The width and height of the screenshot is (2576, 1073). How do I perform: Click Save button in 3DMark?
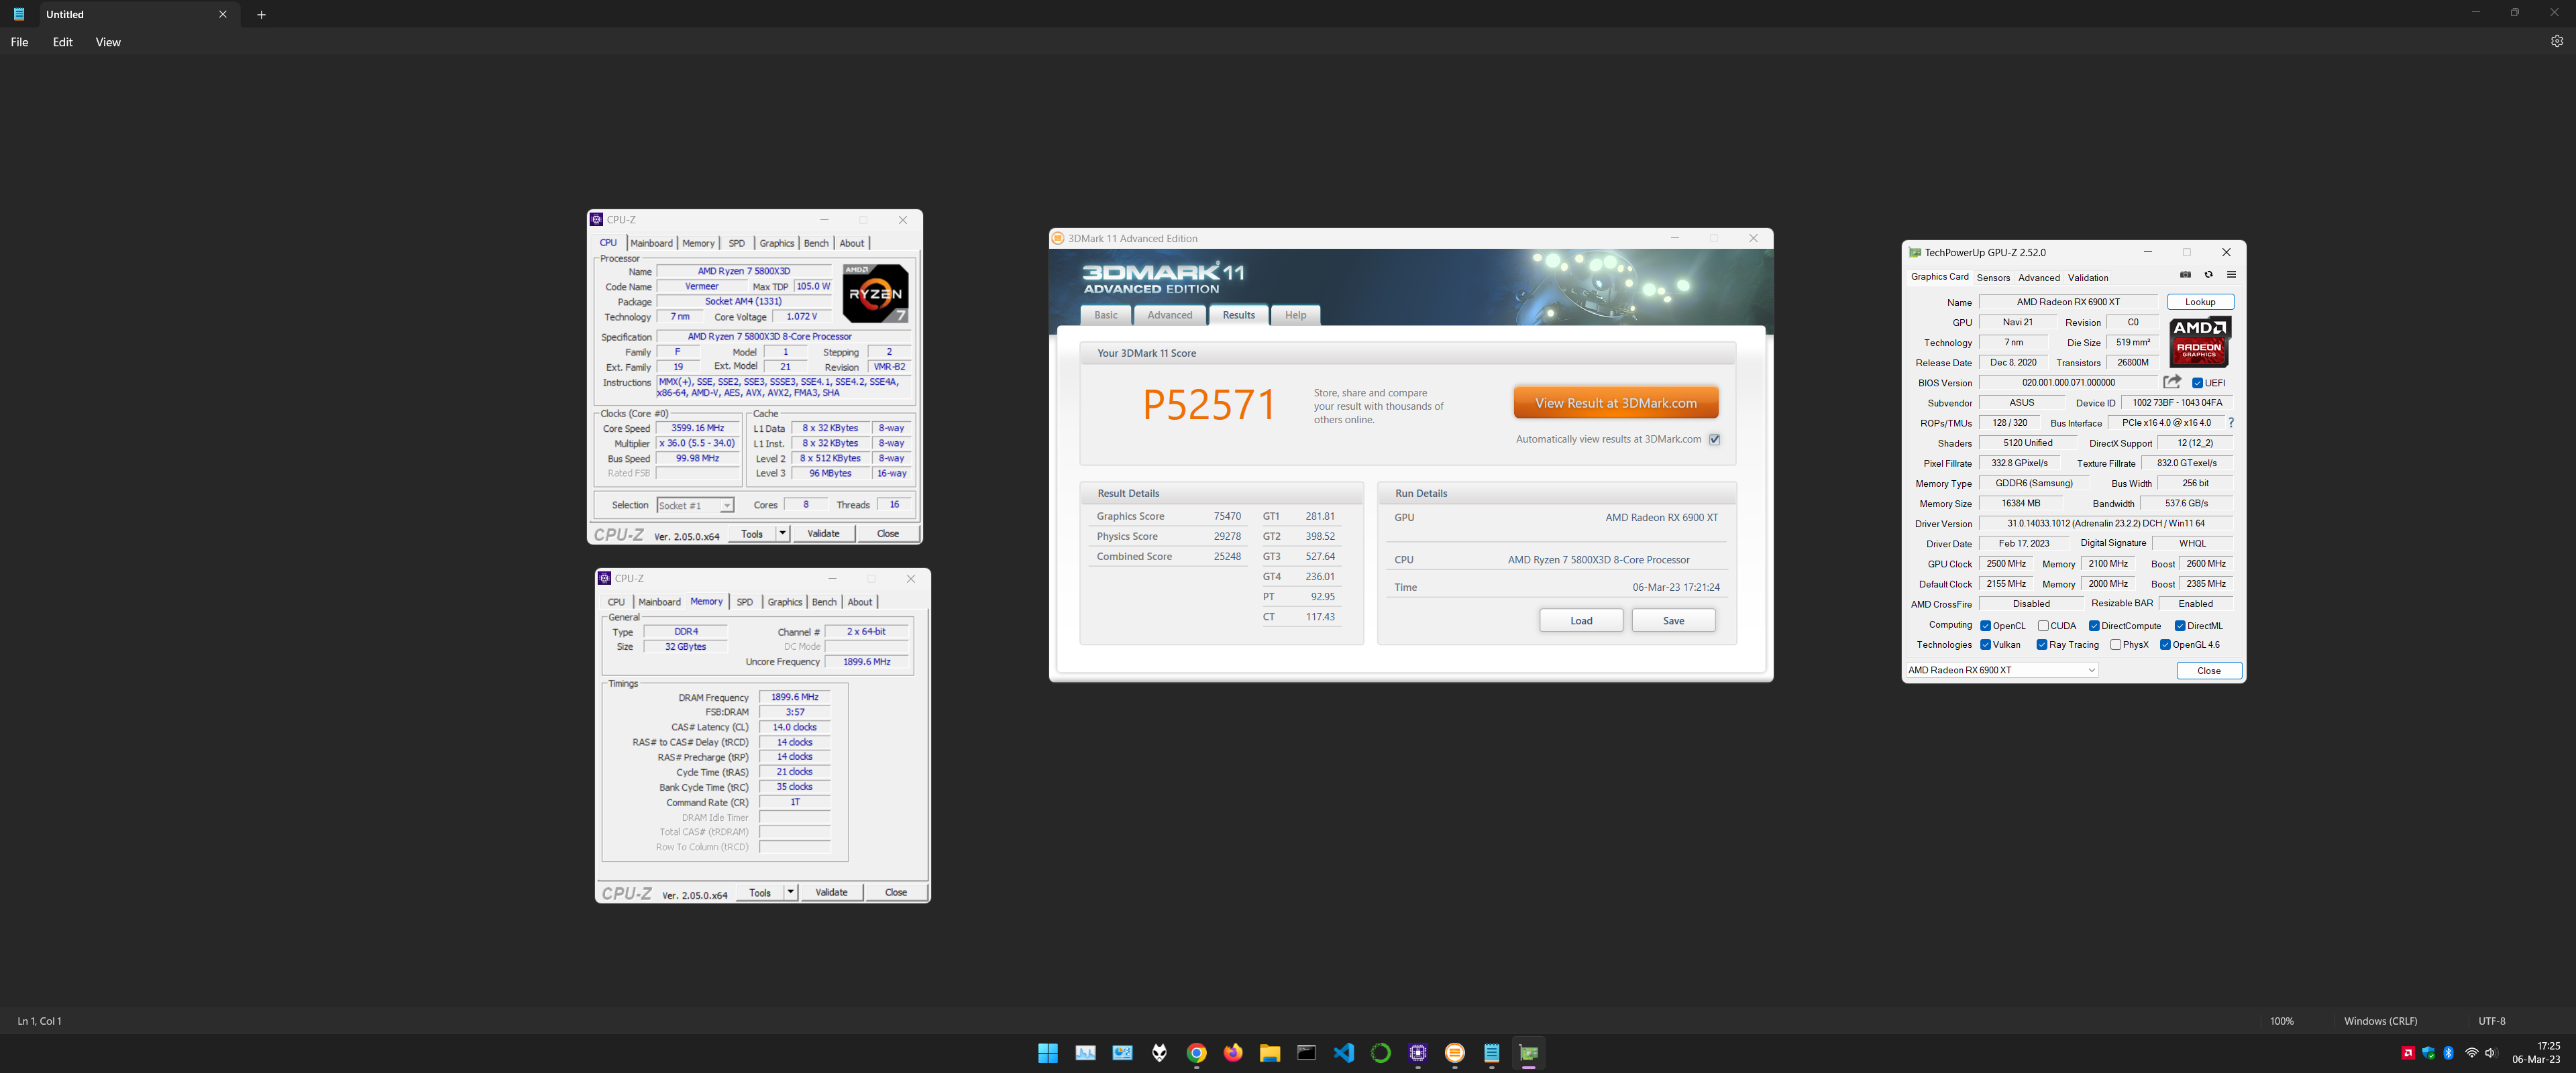[1673, 620]
